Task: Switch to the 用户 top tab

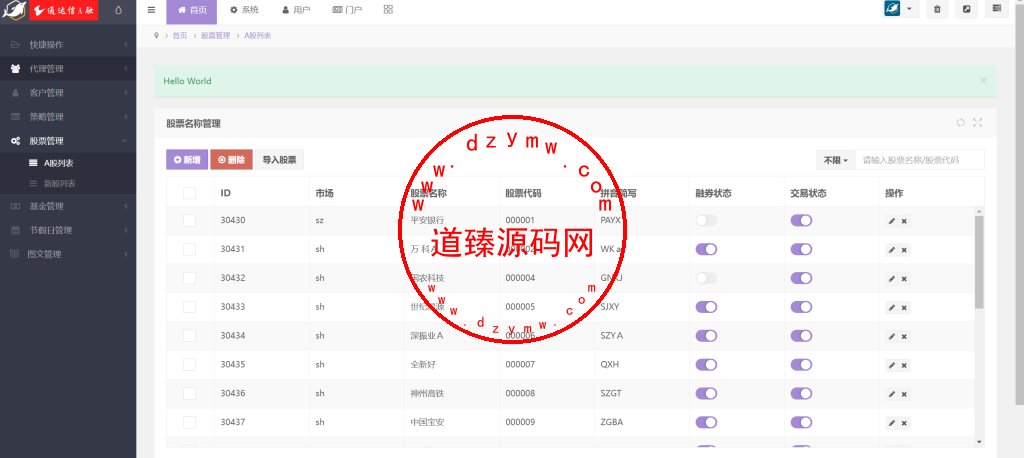Action: tap(296, 10)
